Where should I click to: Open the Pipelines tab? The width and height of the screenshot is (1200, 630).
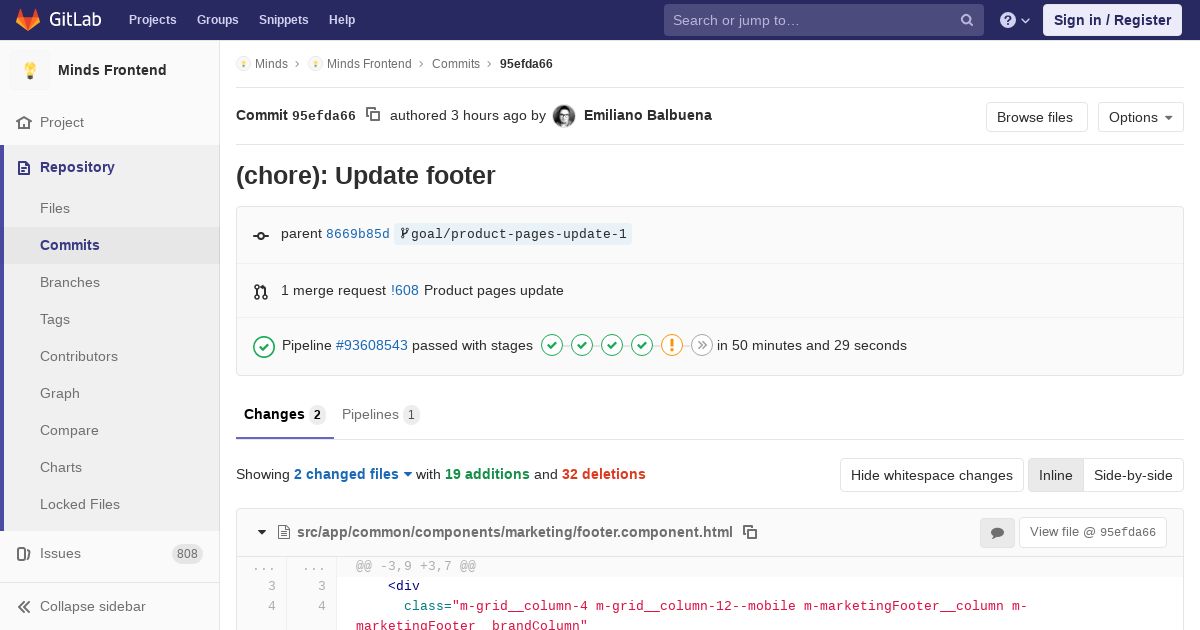[x=380, y=414]
